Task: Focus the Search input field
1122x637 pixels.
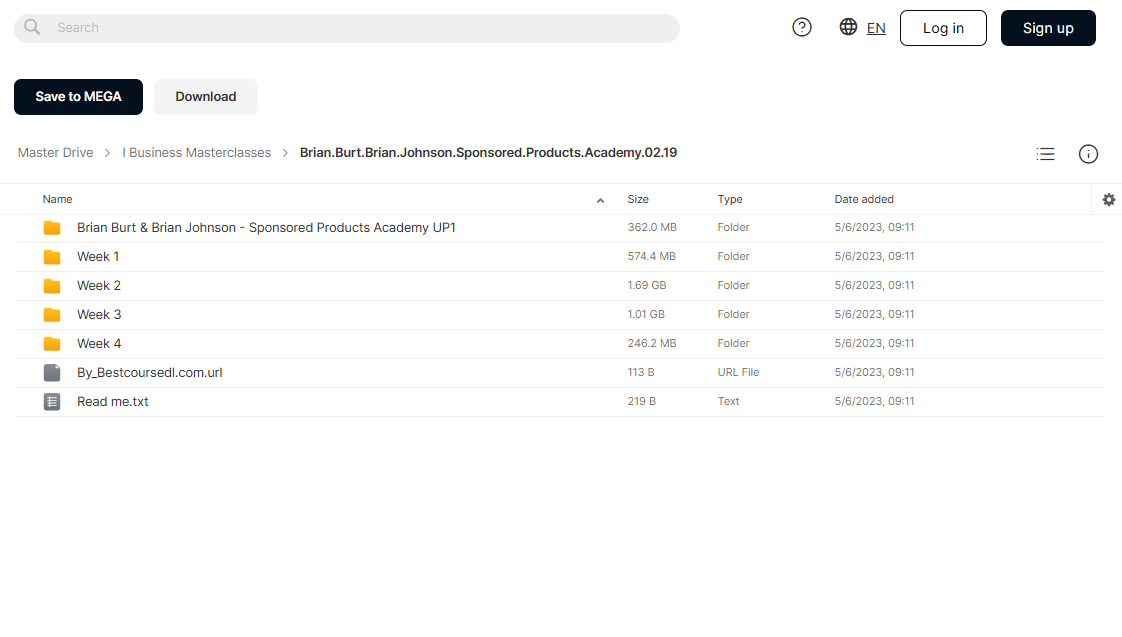Action: pyautogui.click(x=346, y=28)
